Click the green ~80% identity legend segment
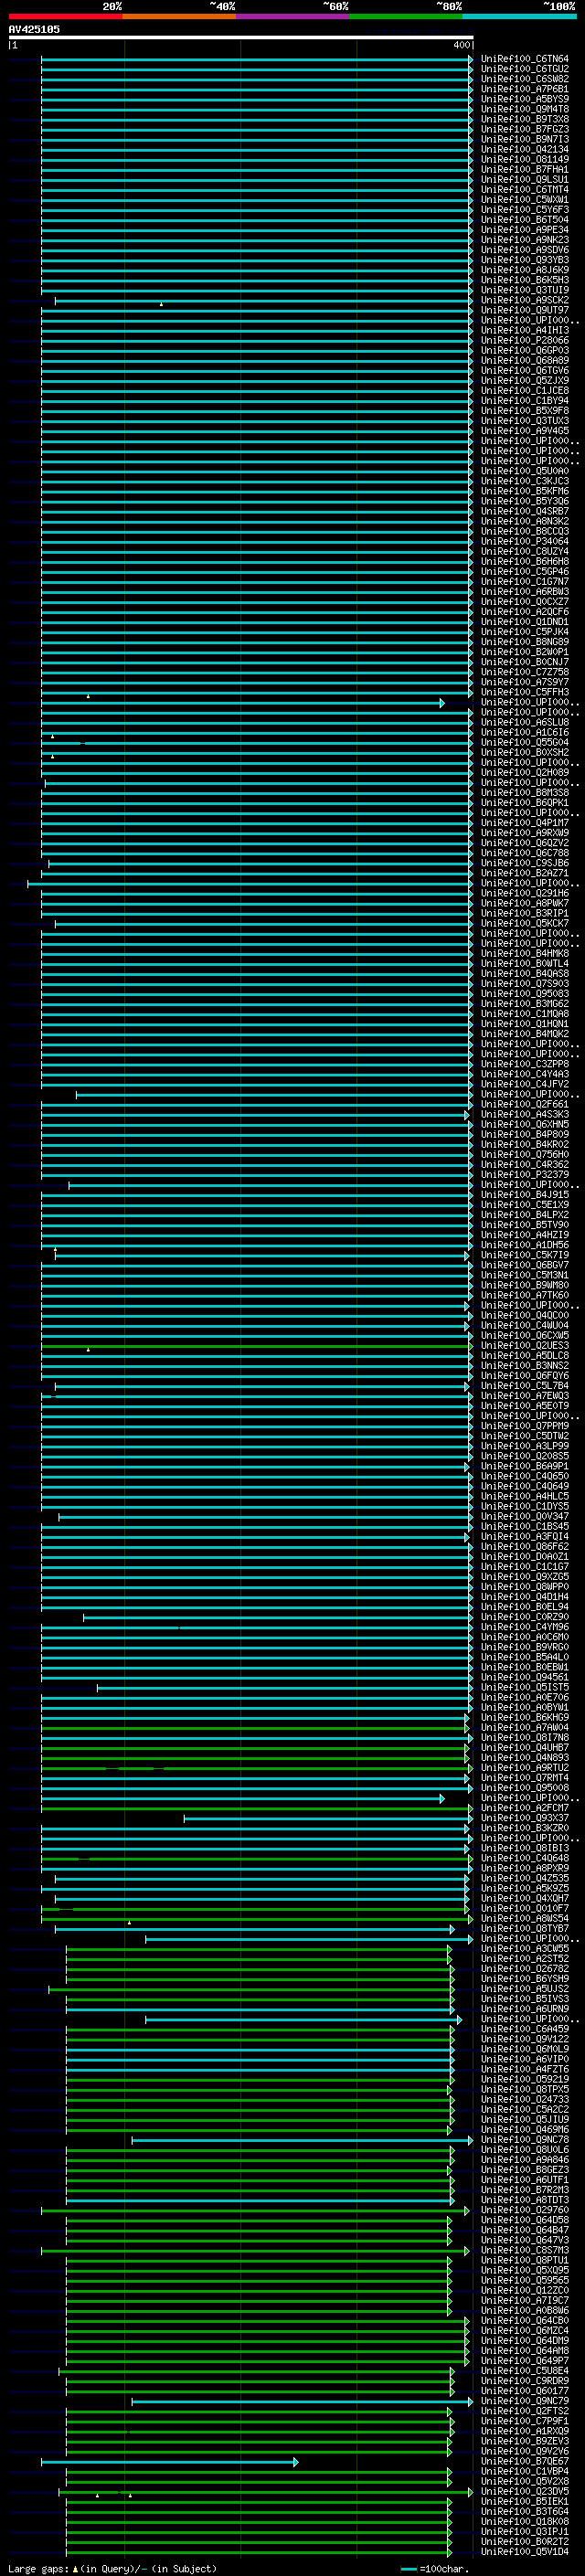This screenshot has width=585, height=2576. pyautogui.click(x=406, y=16)
